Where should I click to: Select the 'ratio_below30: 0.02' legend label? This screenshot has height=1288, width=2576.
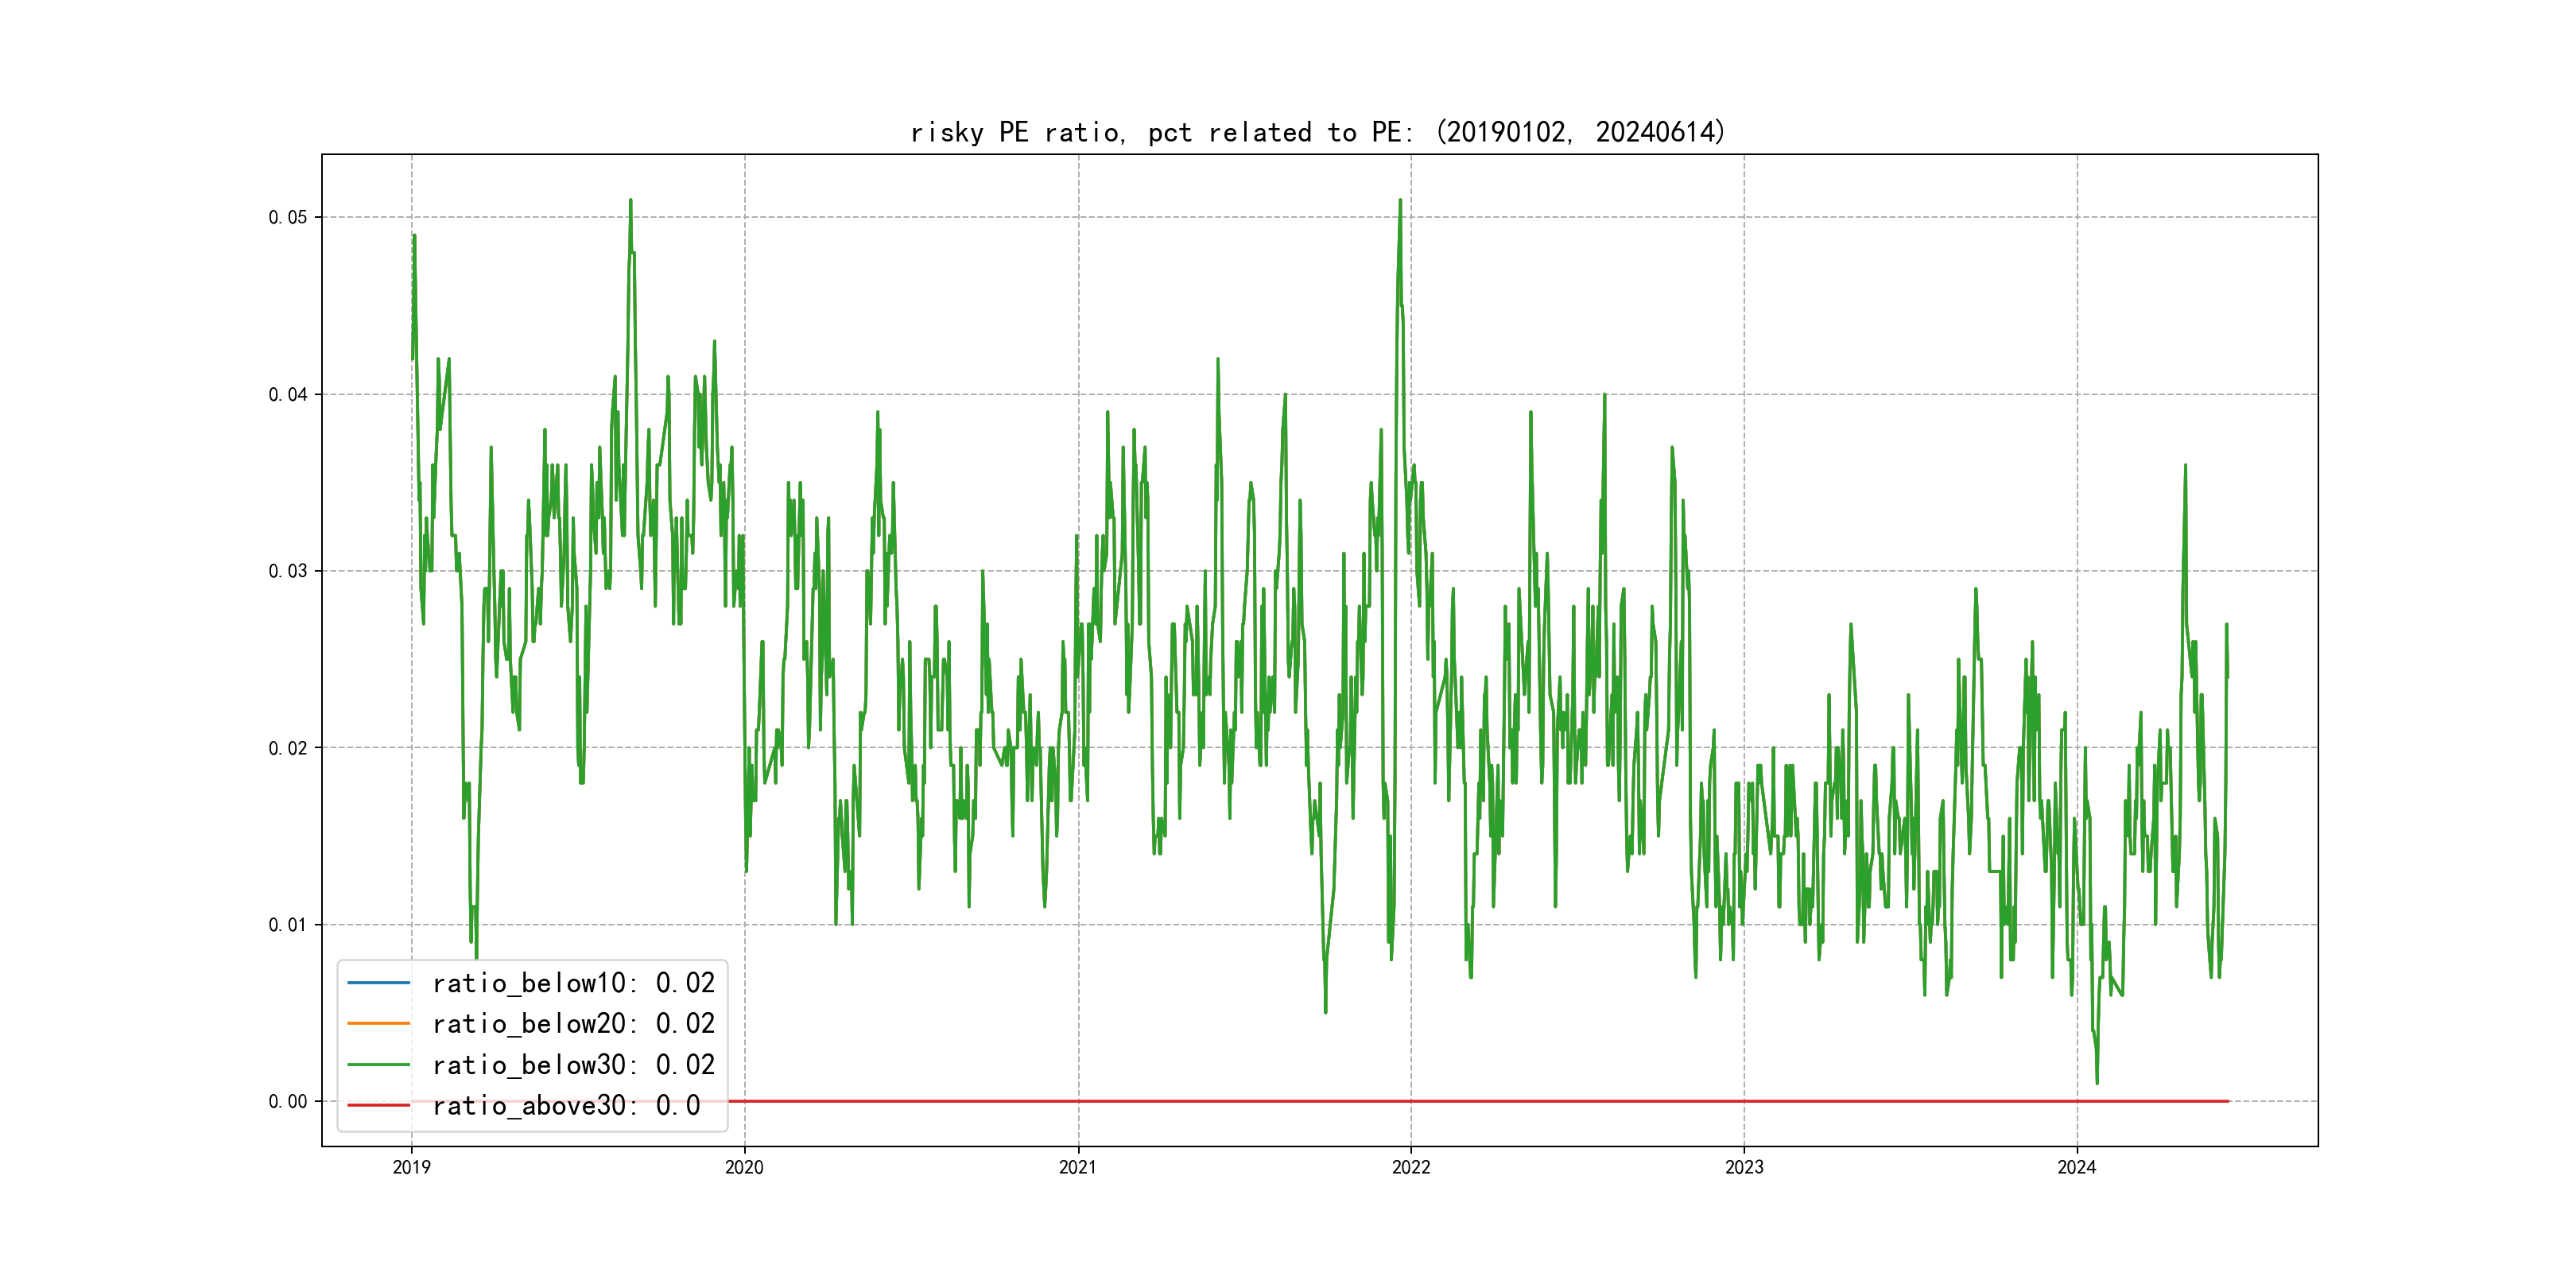573,1065
